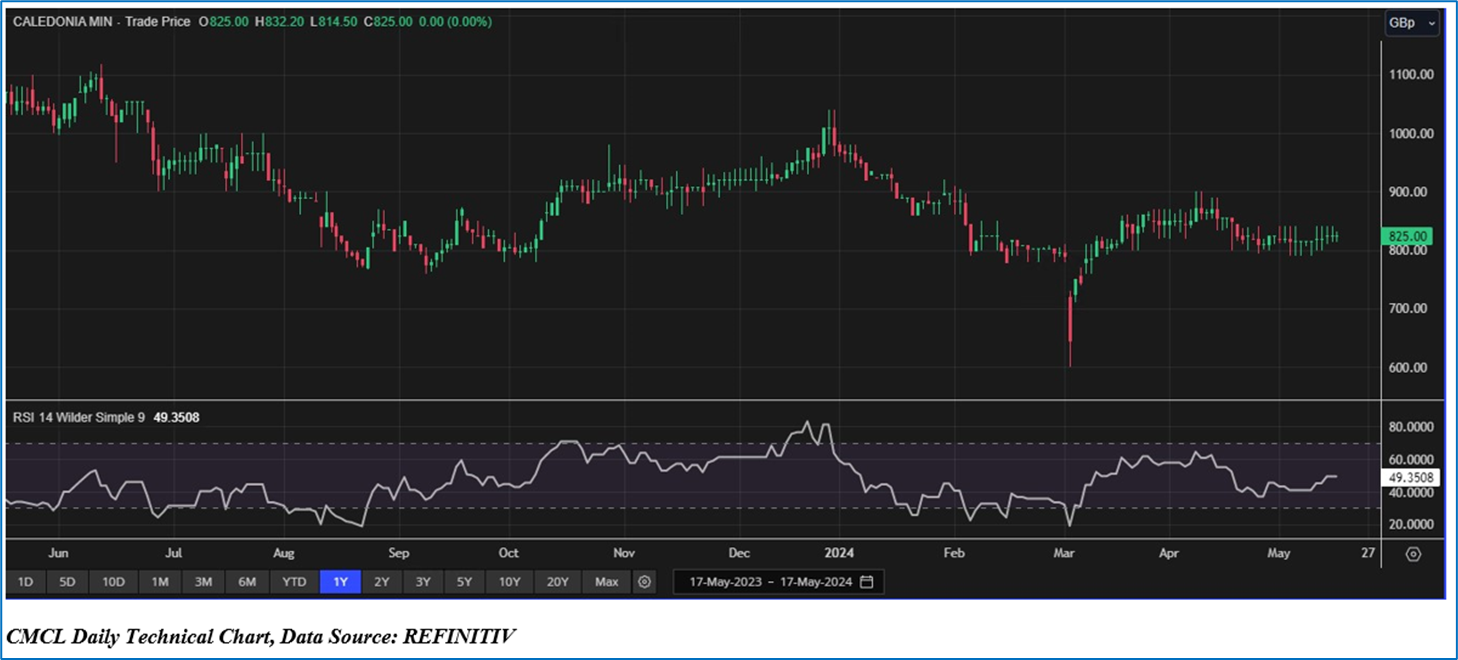Click the 825.00 current price label
This screenshot has width=1458, height=660.
(x=1408, y=237)
